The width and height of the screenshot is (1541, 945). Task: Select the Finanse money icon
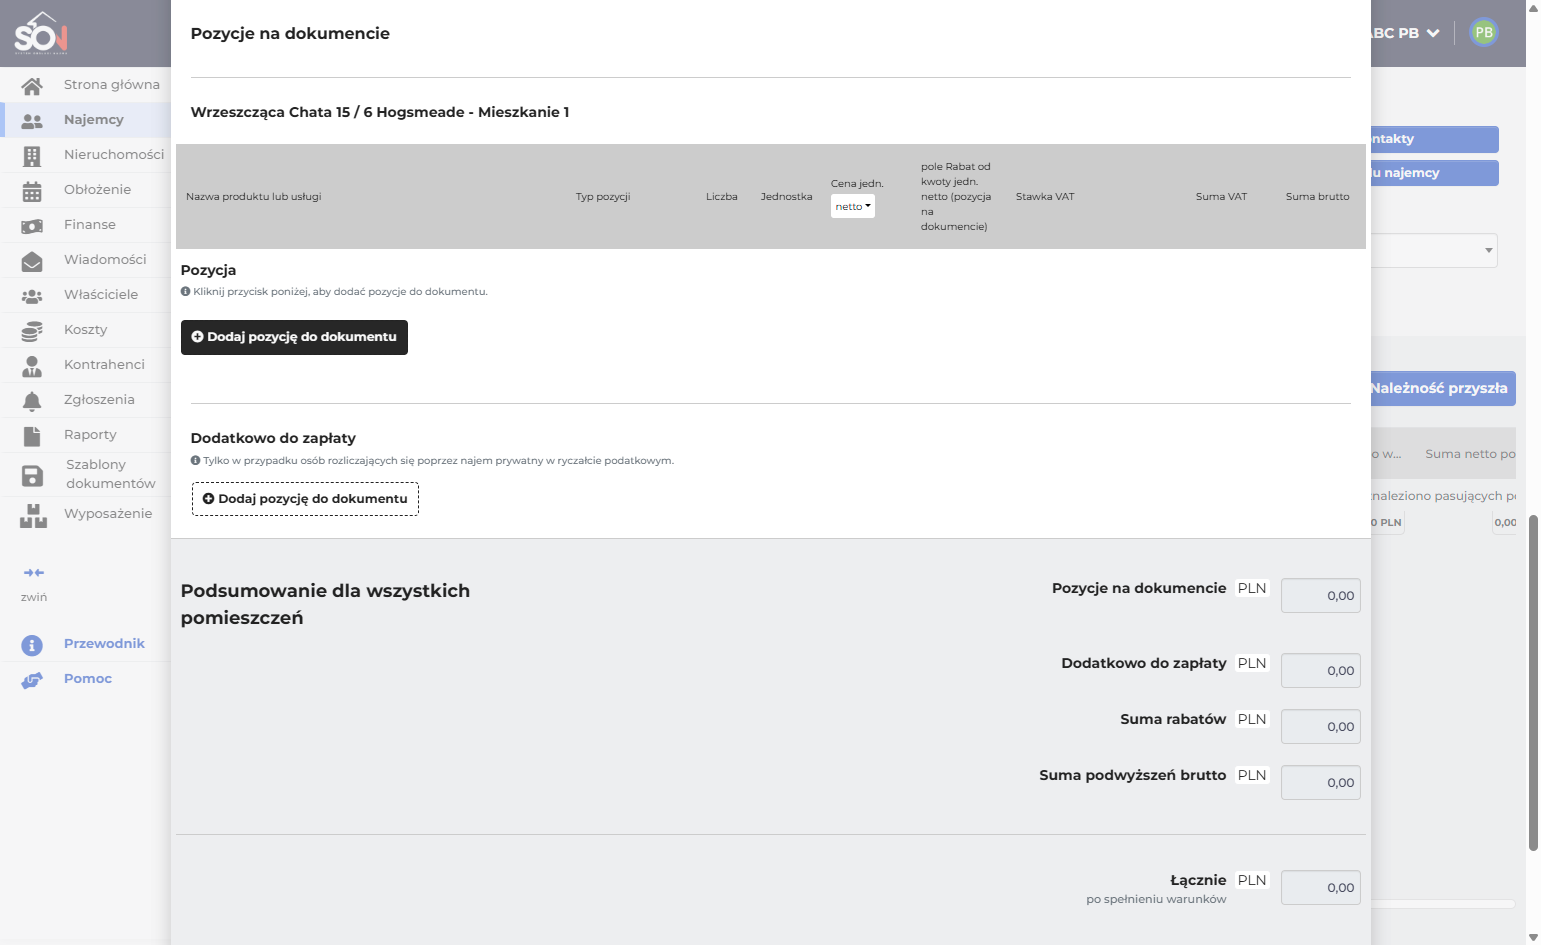32,226
